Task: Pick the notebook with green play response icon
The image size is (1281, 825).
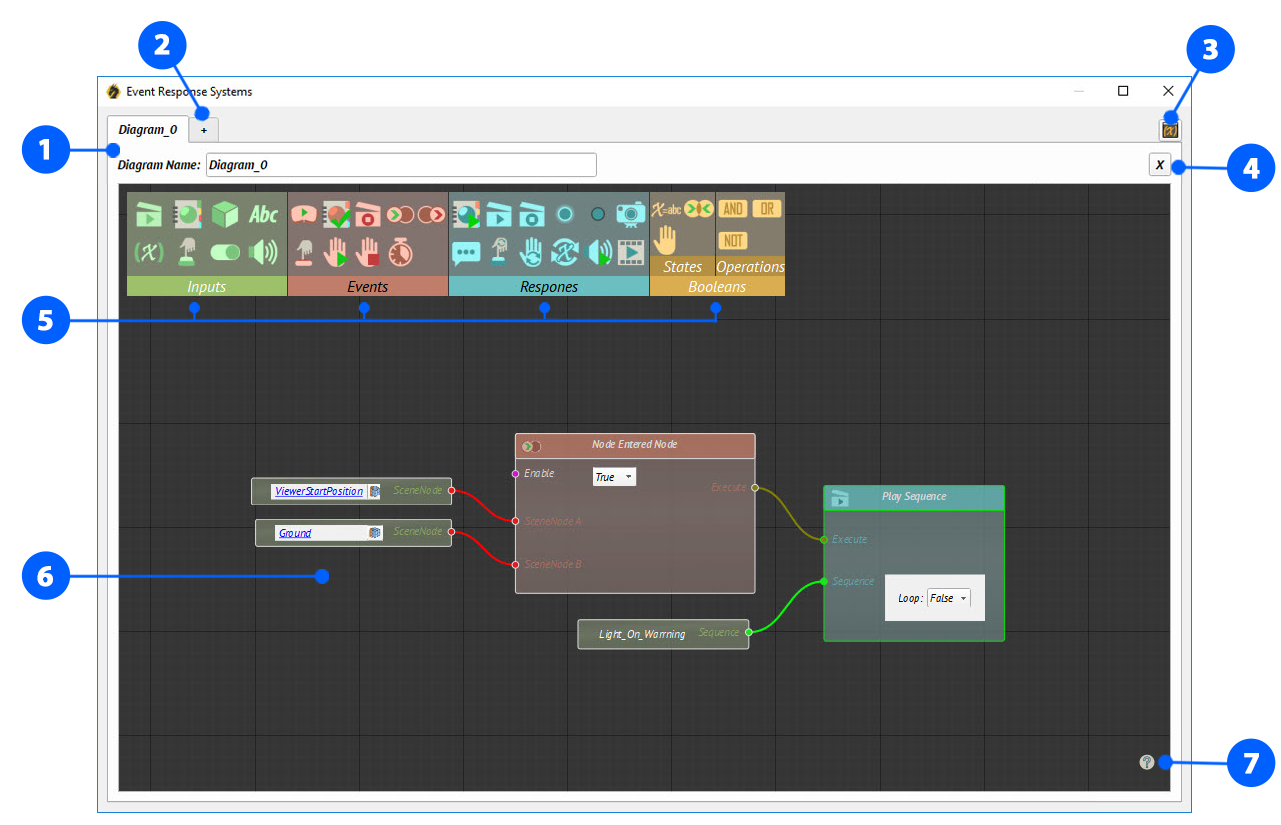Action: [466, 215]
